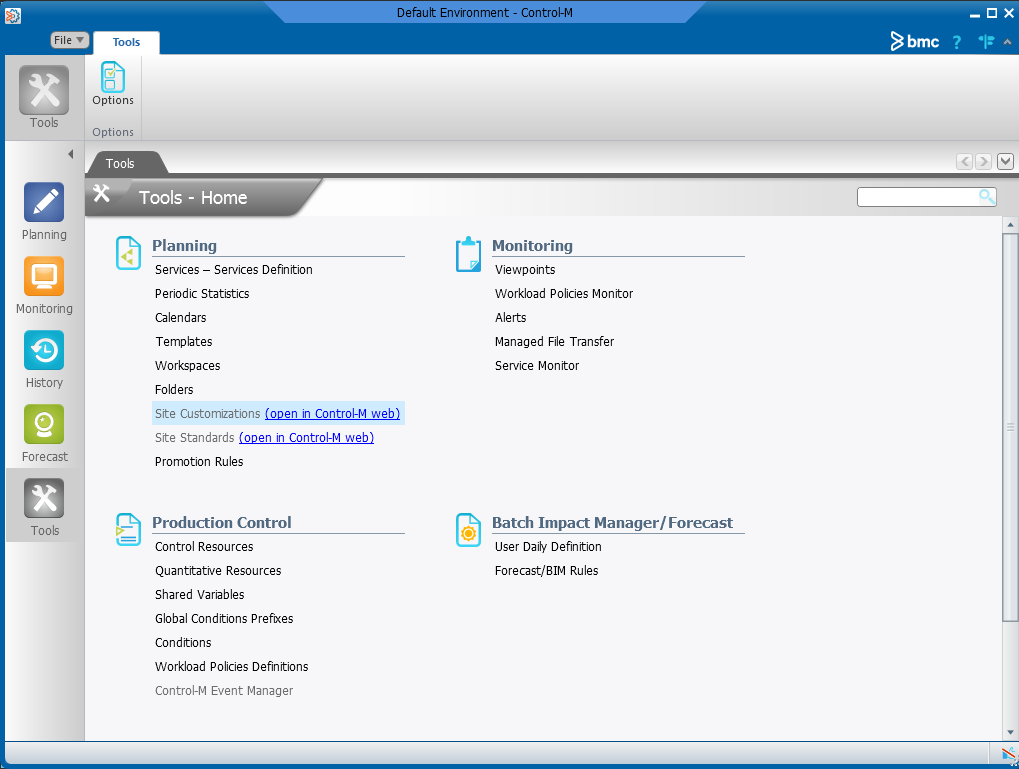Open User Daily Definition

[548, 547]
